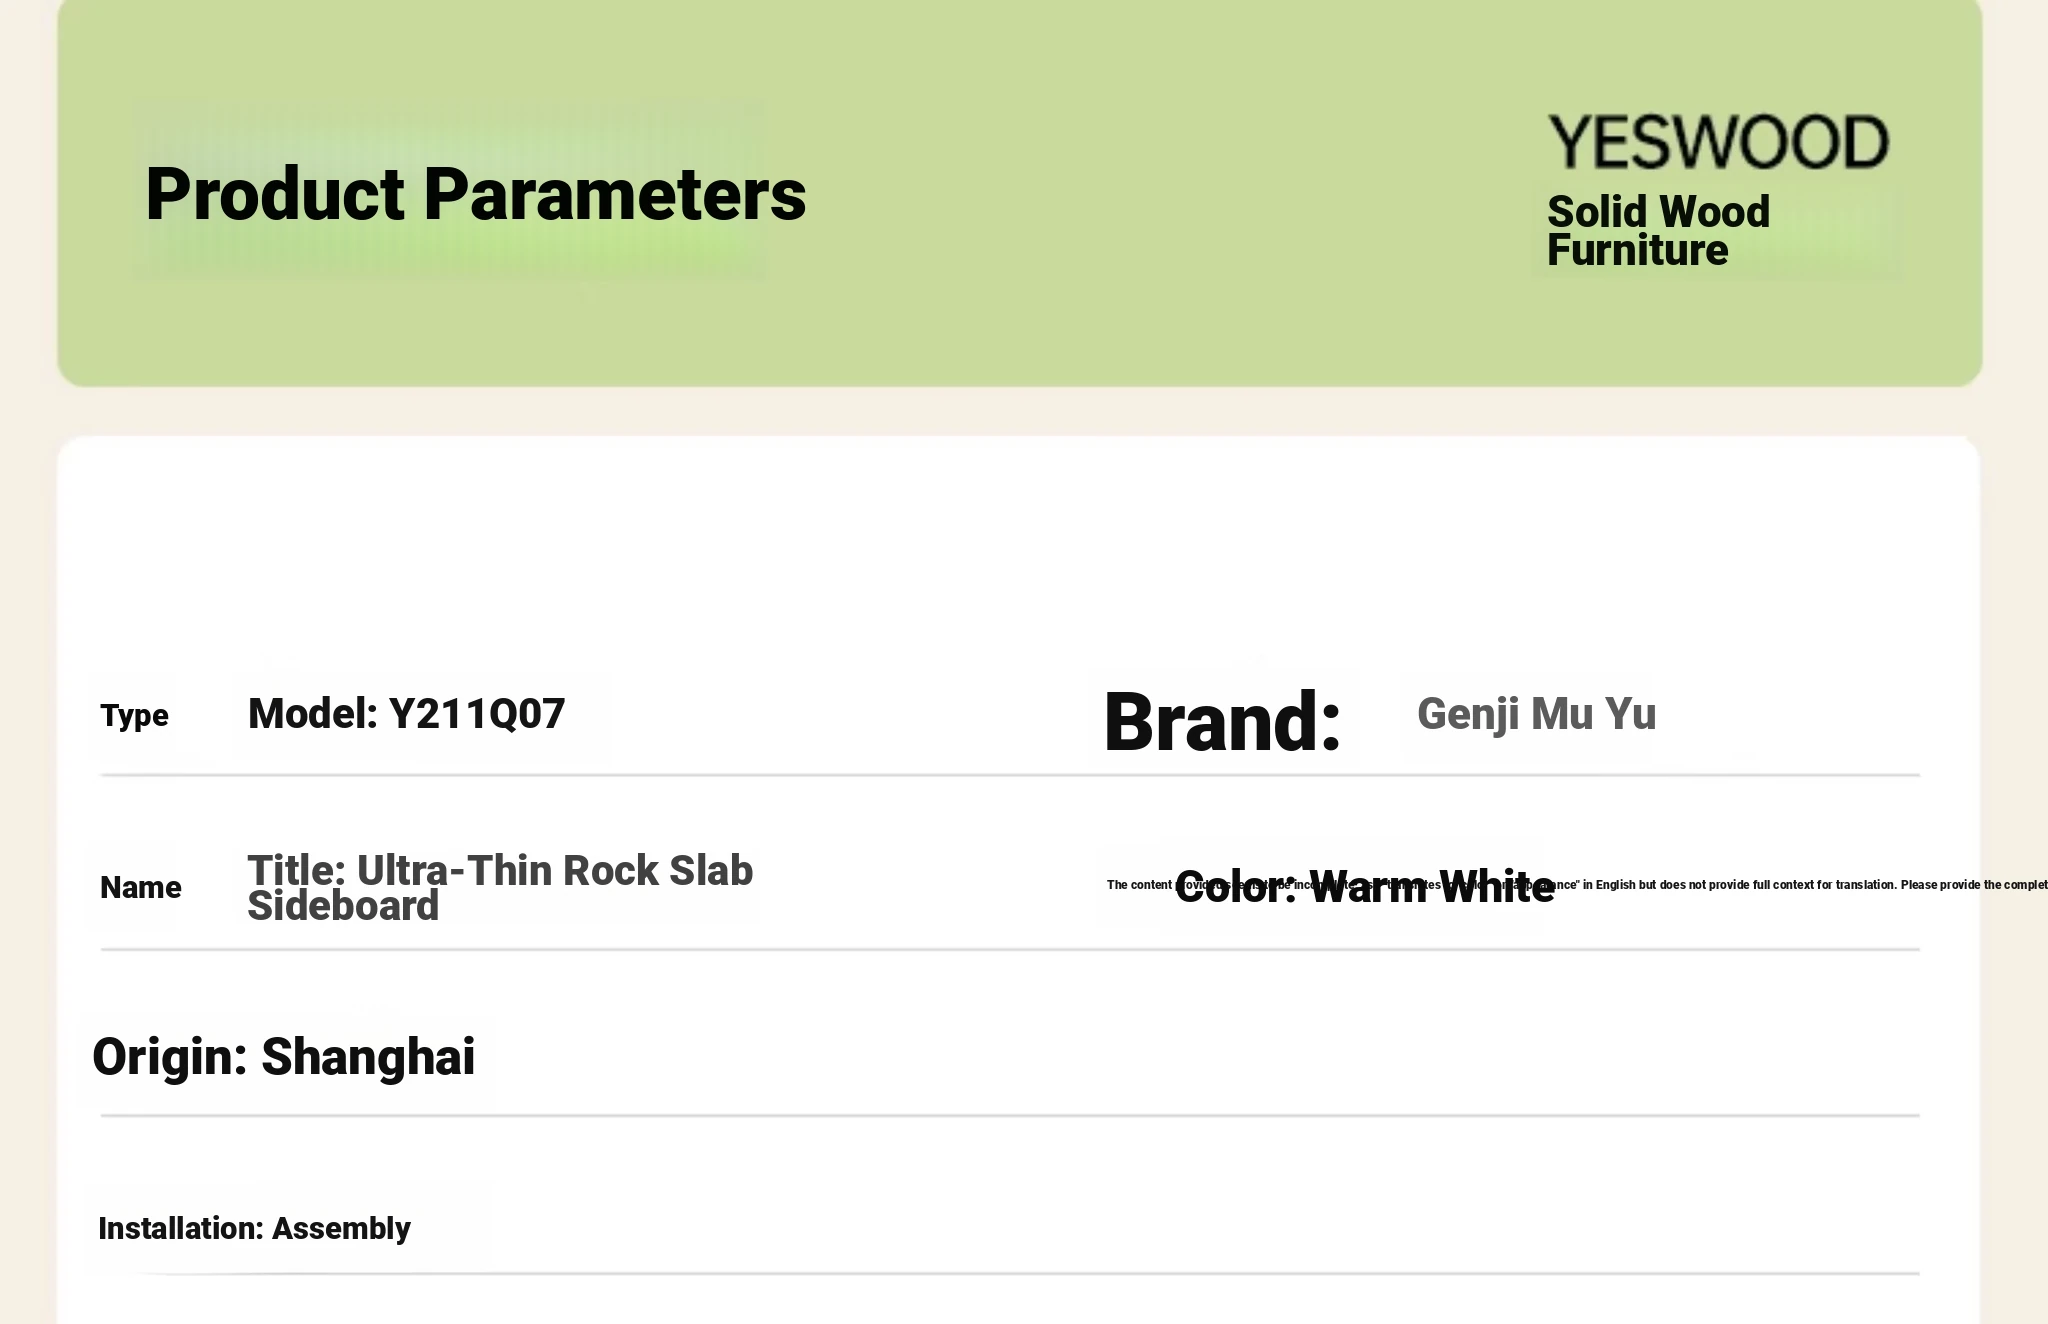2048x1324 pixels.
Task: Click the YESWOOD brand logo
Action: click(1718, 142)
